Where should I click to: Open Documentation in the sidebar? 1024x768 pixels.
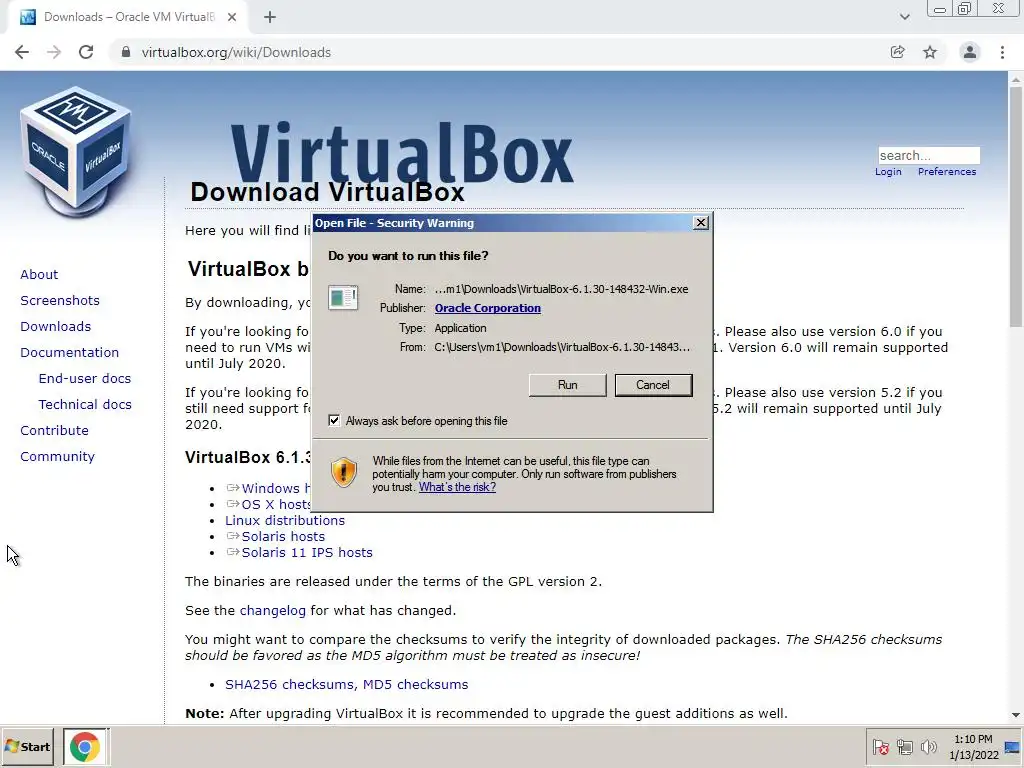70,353
